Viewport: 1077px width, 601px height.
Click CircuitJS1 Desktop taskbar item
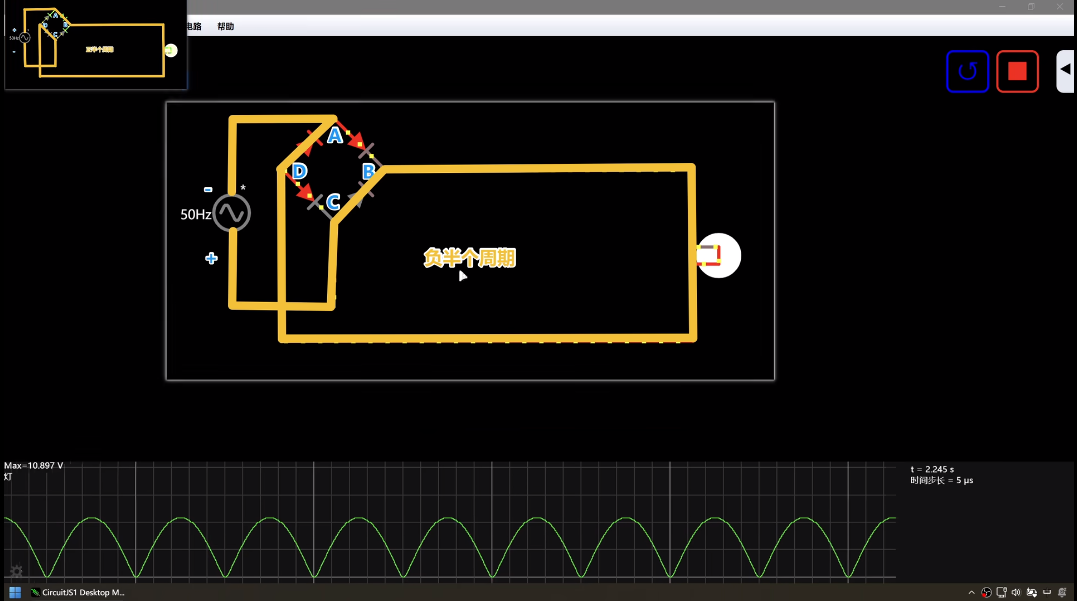pyautogui.click(x=78, y=592)
